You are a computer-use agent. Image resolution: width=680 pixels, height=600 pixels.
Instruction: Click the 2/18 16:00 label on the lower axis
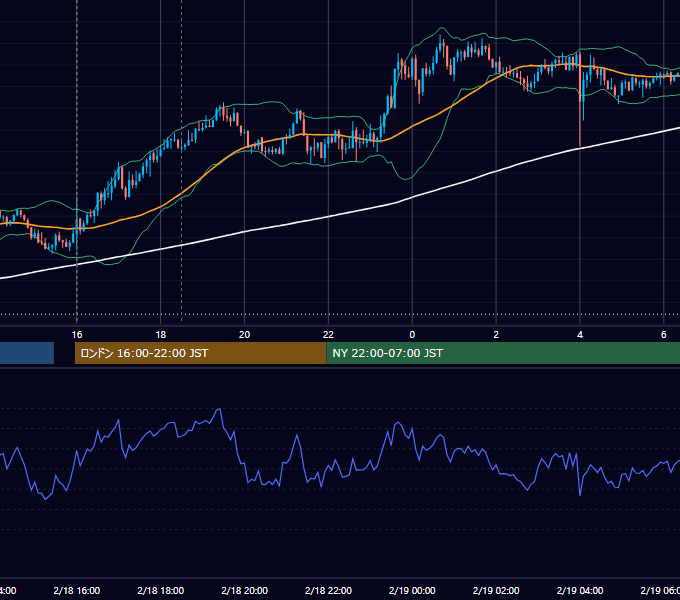click(x=77, y=590)
